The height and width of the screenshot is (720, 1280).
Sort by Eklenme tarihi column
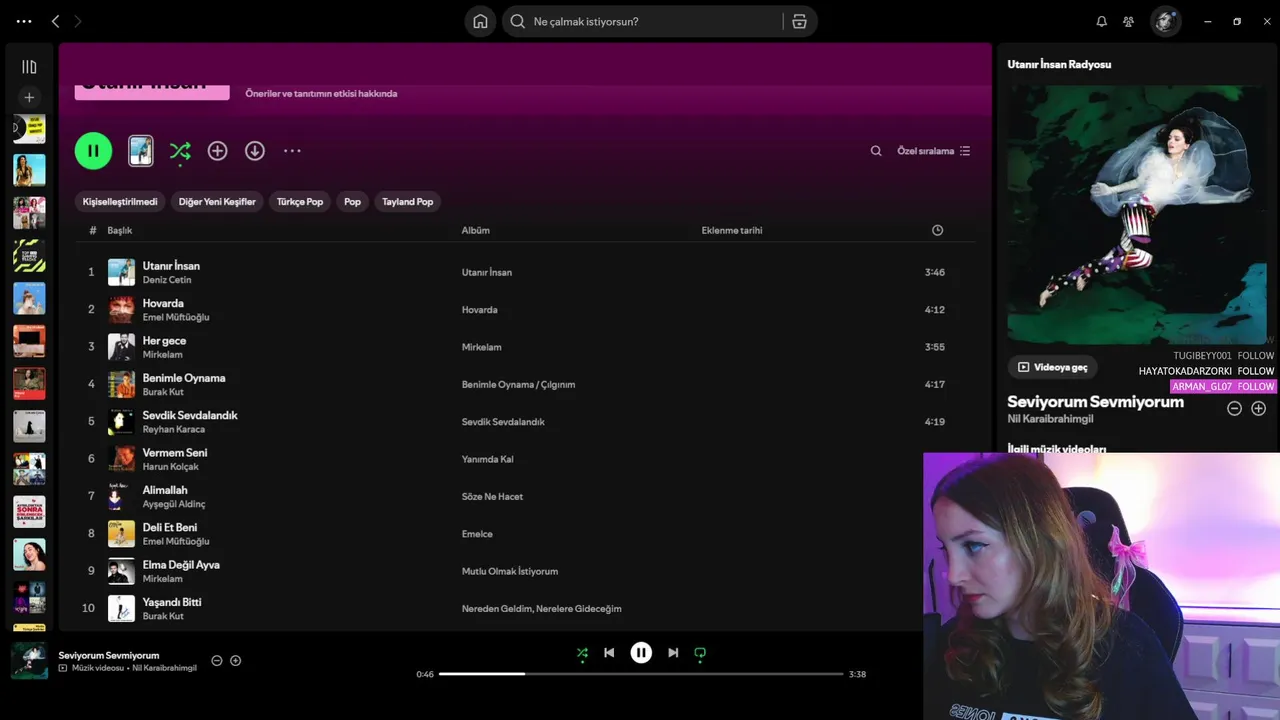pos(732,231)
